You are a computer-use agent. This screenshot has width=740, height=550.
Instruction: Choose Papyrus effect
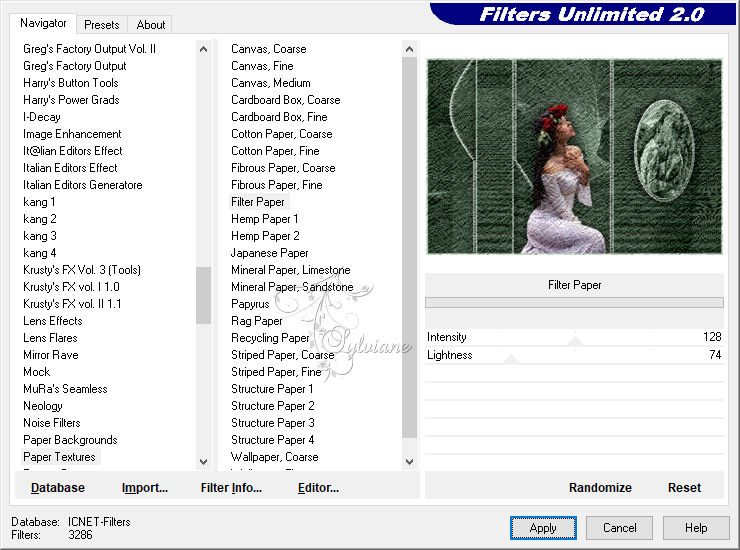250,304
